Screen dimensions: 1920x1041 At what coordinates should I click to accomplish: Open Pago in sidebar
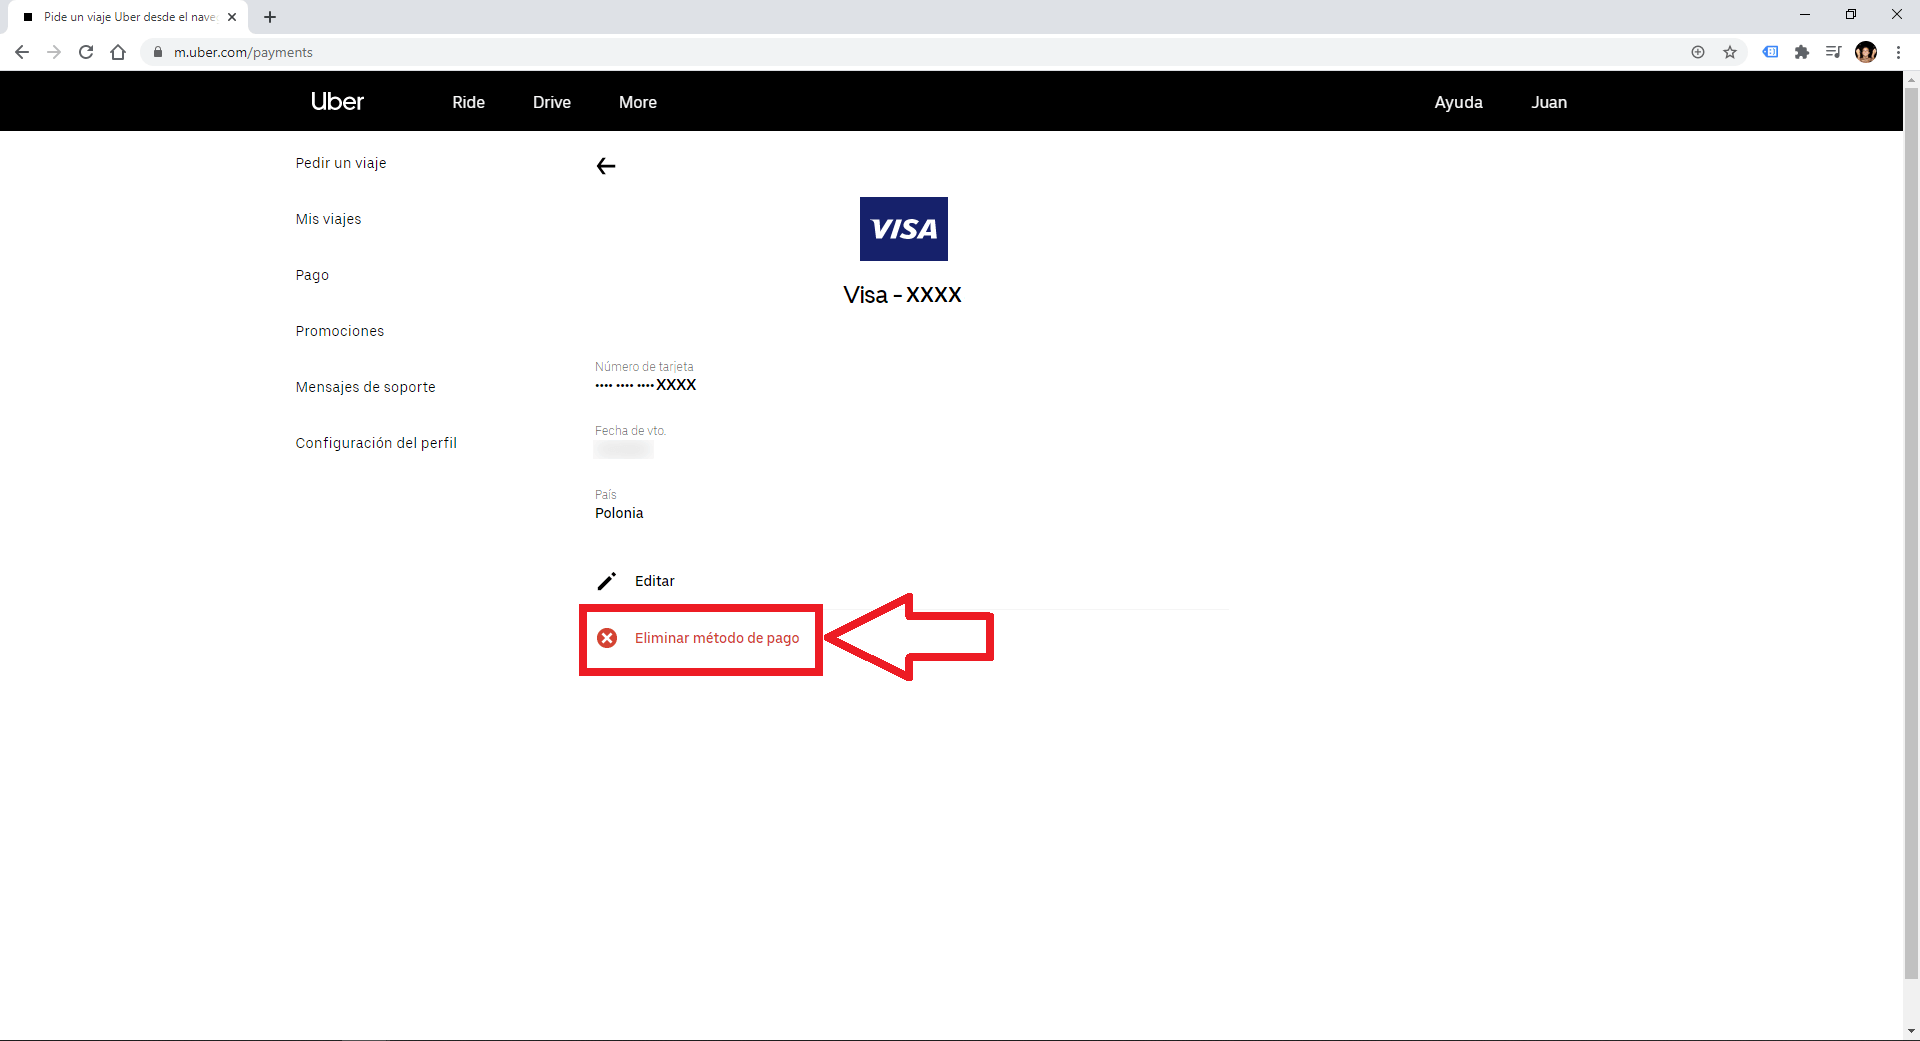312,275
